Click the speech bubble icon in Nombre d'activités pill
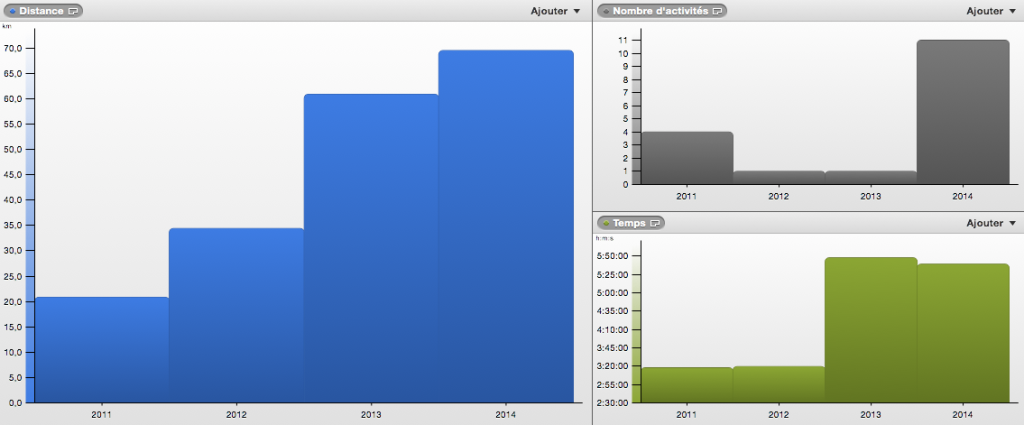This screenshot has height=425, width=1024. [718, 11]
